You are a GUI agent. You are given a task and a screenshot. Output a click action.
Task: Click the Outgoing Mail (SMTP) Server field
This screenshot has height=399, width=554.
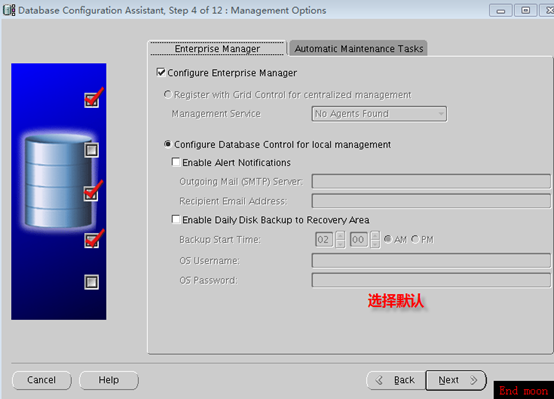tap(431, 181)
